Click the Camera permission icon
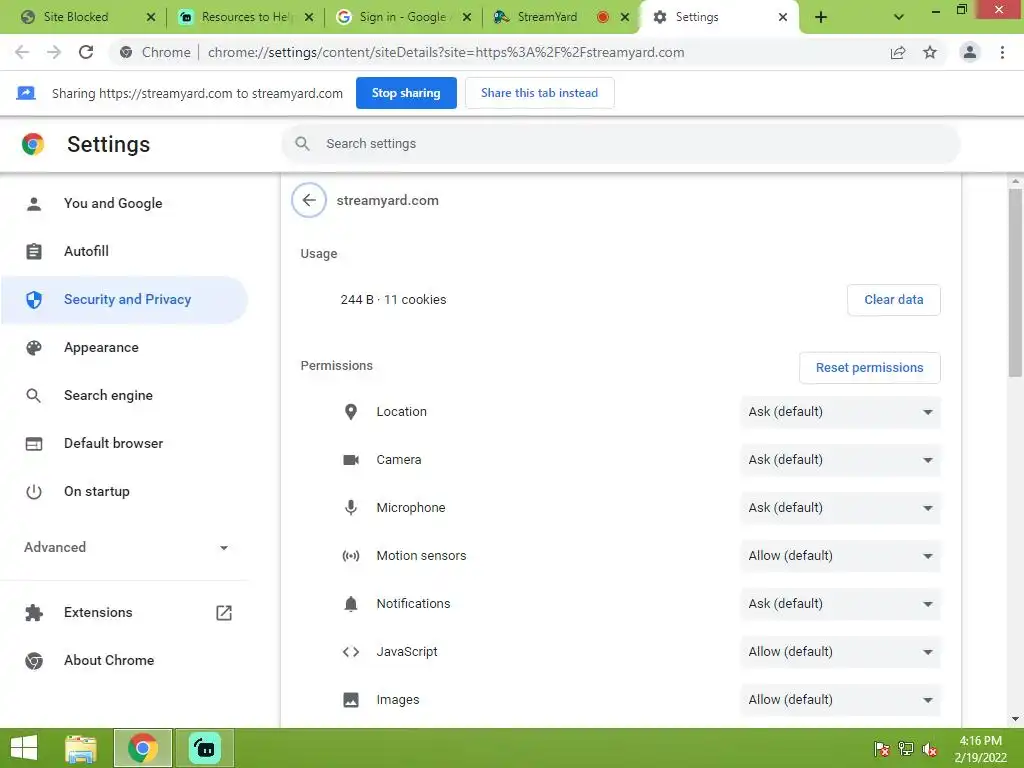Screen dimensions: 1024x768 [x=351, y=460]
